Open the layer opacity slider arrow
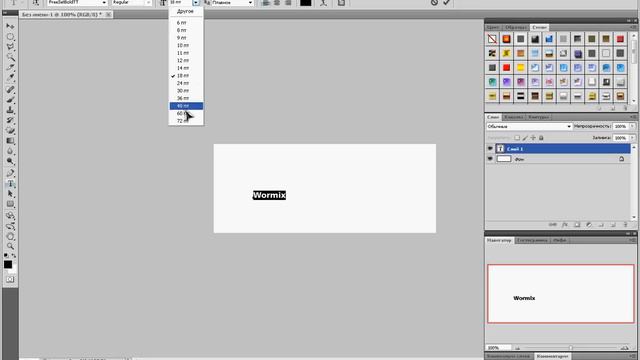Image resolution: width=640 pixels, height=360 pixels. click(x=632, y=127)
